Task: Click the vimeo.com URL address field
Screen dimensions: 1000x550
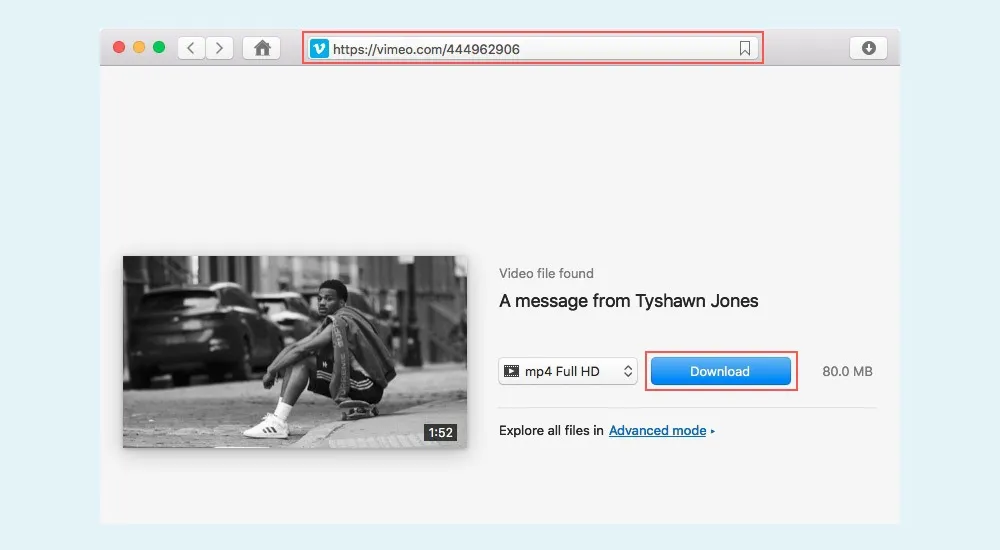Action: (x=530, y=49)
